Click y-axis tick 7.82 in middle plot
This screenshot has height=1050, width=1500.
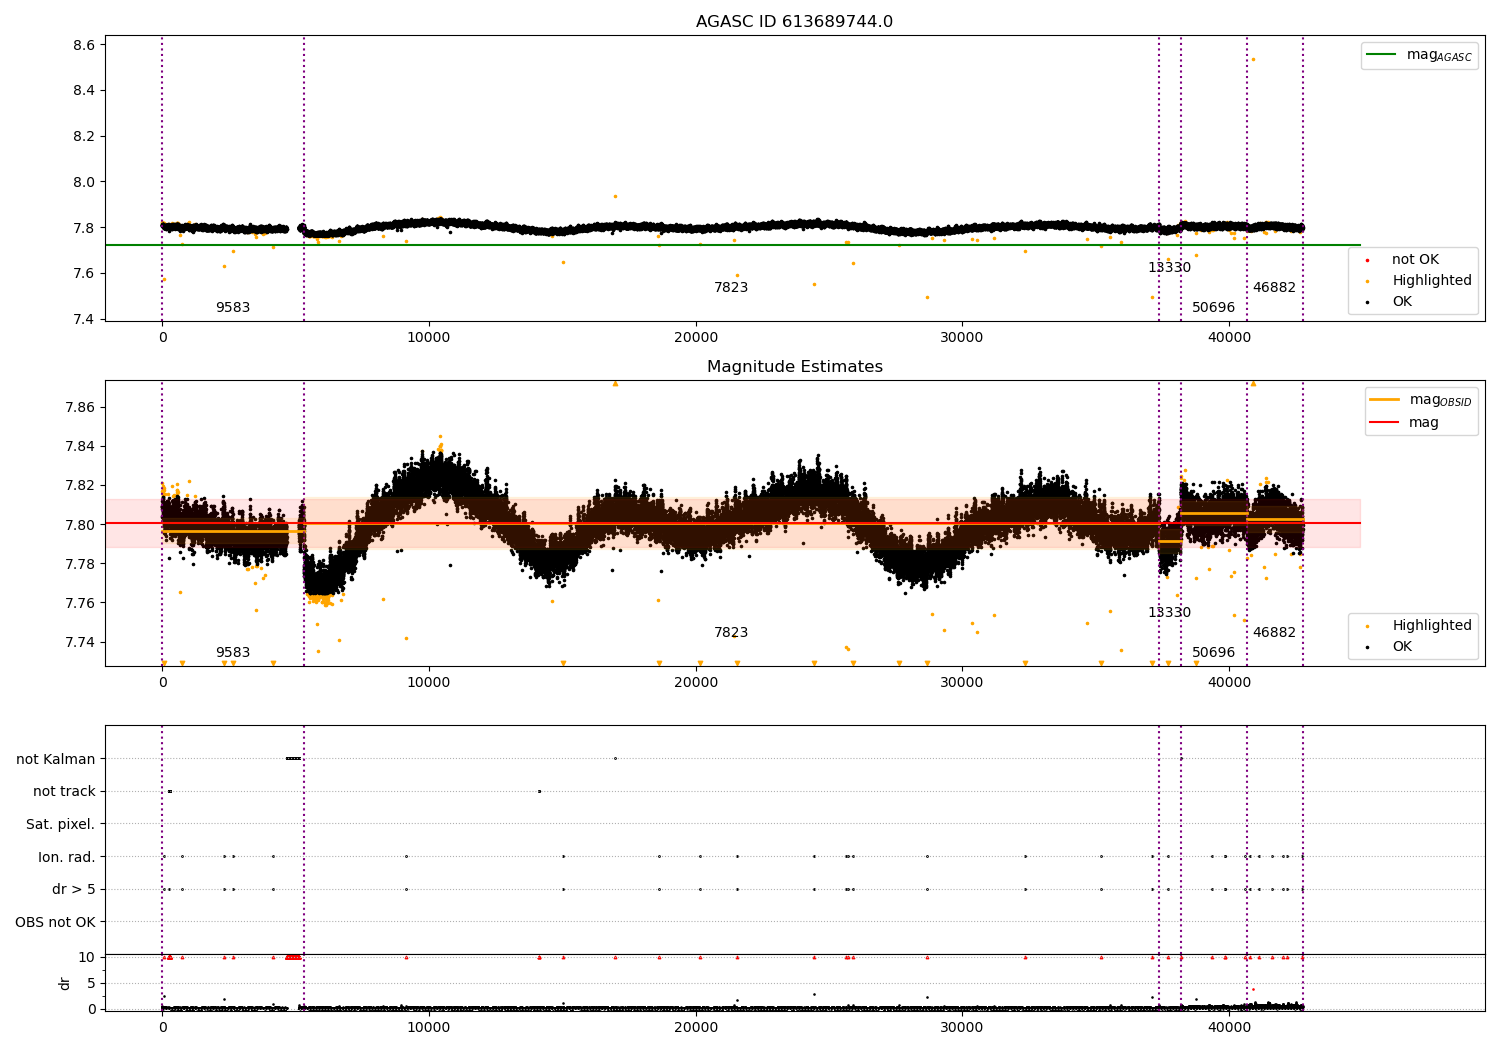click(80, 485)
